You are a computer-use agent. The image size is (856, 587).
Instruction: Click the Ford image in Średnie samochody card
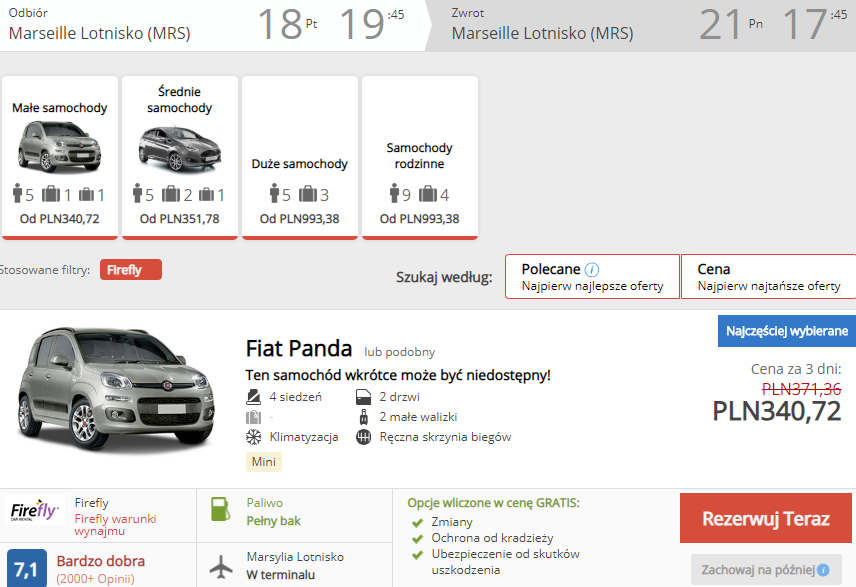(x=180, y=149)
